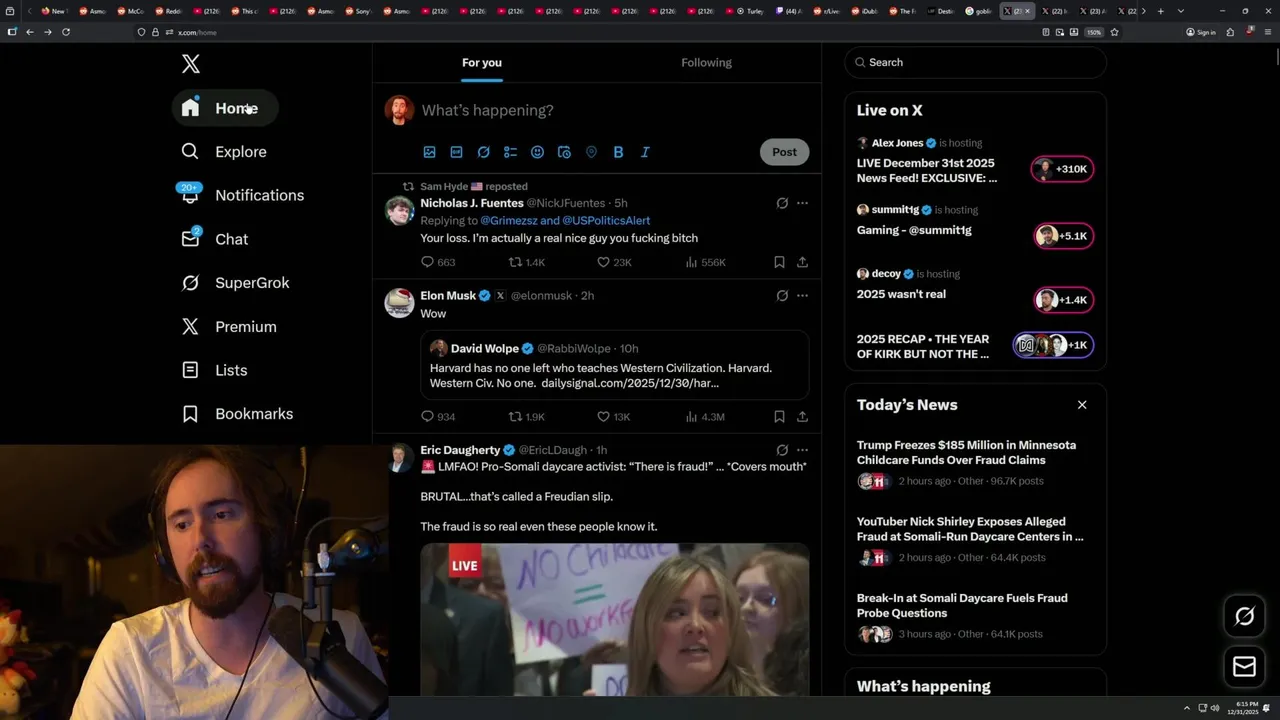View analytics of Fuentes post (556K)
This screenshot has width=1280, height=720.
(705, 262)
